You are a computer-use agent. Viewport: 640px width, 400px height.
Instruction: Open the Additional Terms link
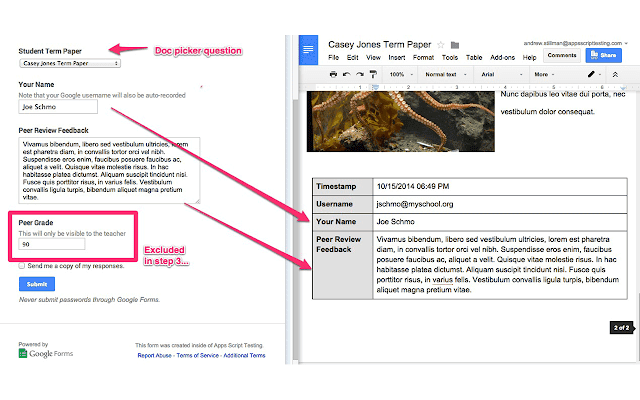tap(244, 356)
